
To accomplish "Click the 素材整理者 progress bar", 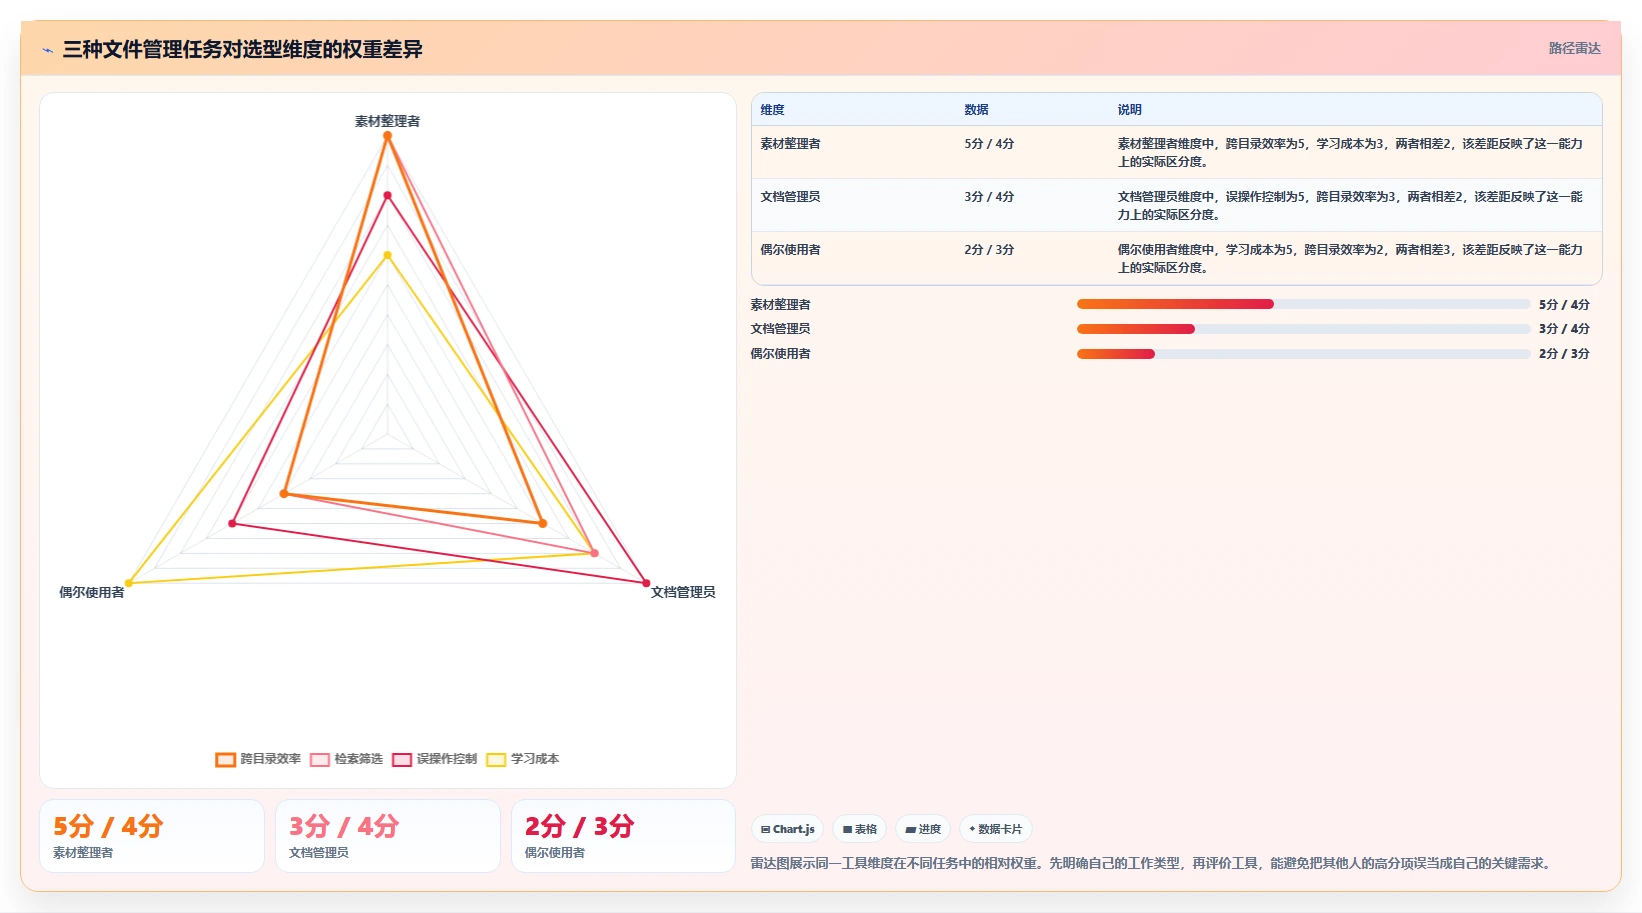I will pyautogui.click(x=1303, y=304).
